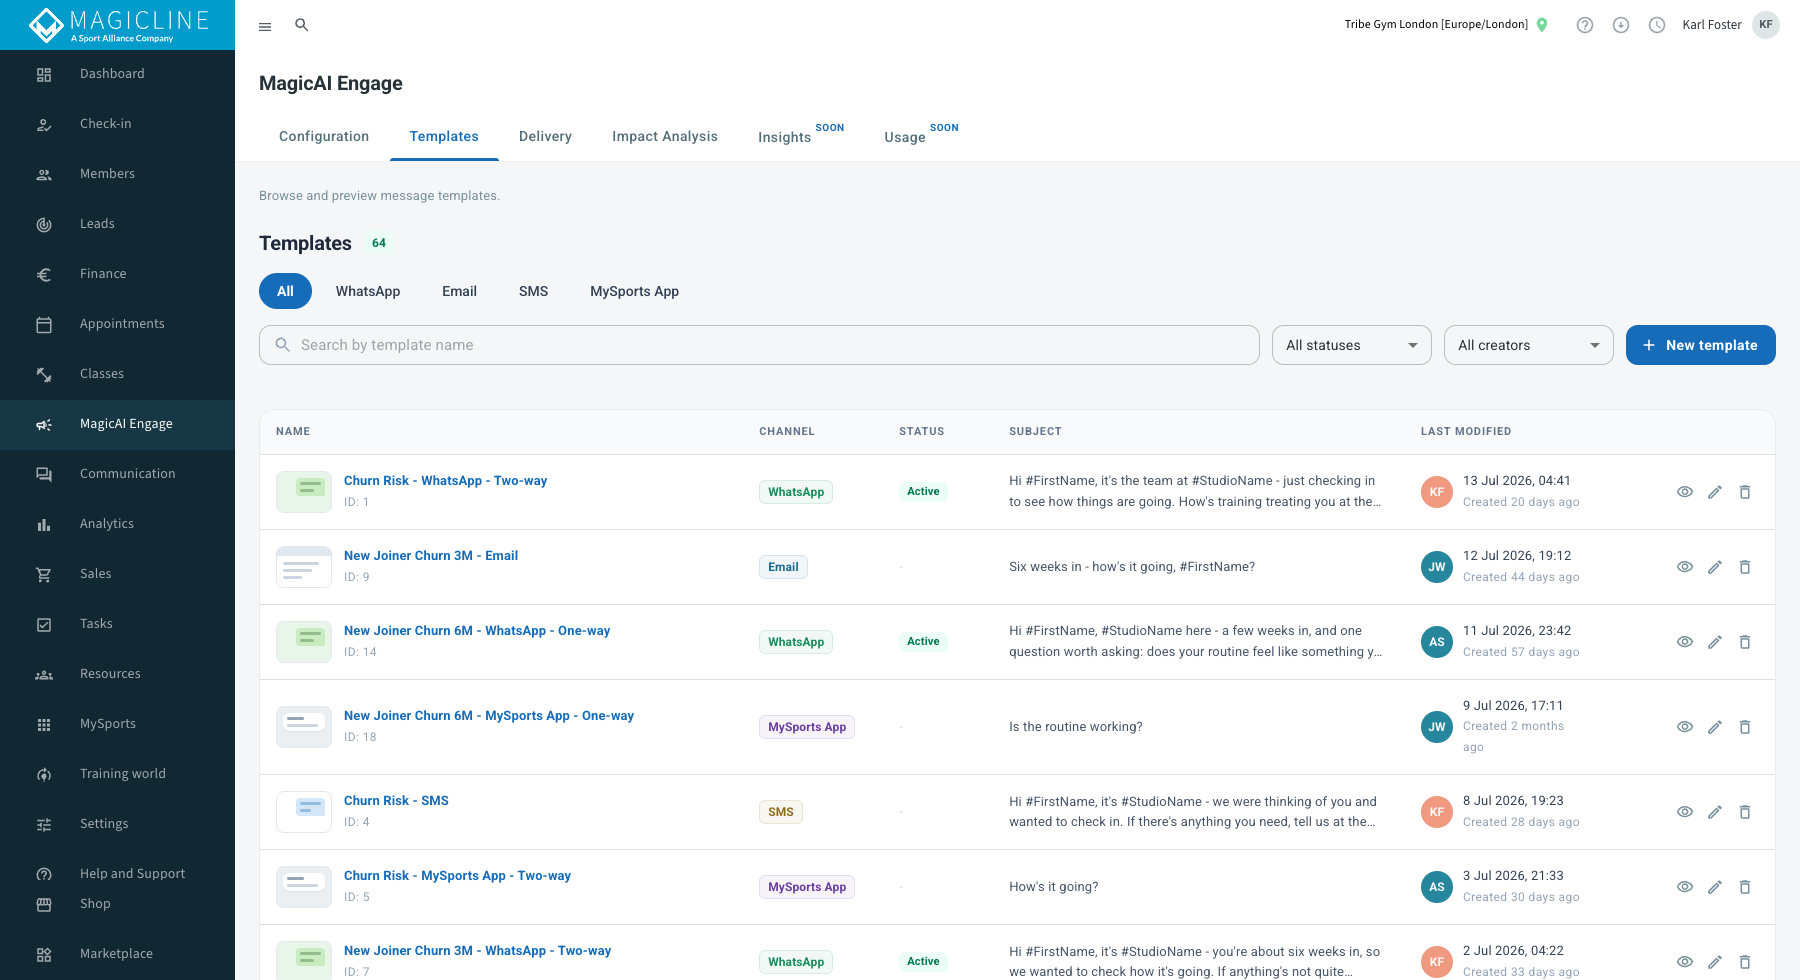Edit New Joiner Churn 6M - WhatsApp - One-way
The width and height of the screenshot is (1800, 980).
pos(1715,642)
